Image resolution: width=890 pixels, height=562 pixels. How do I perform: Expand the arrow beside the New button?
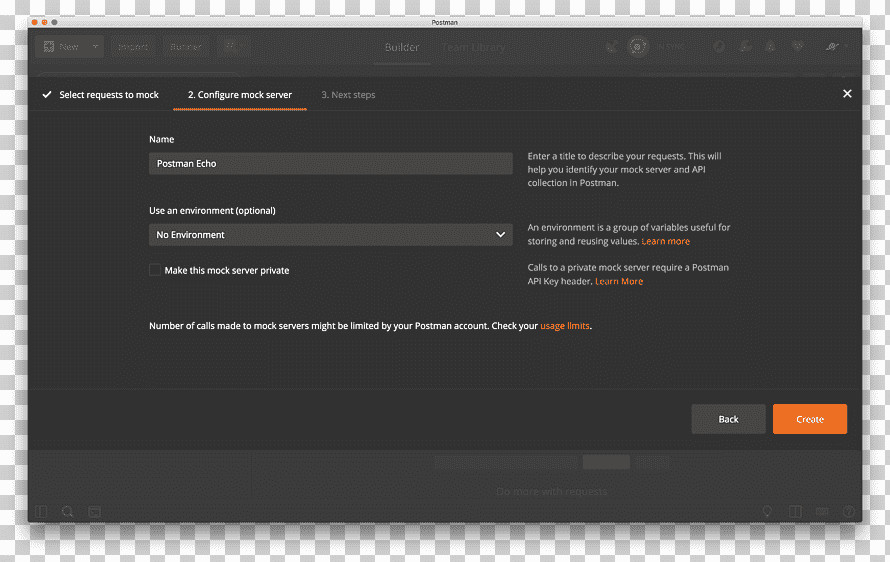pyautogui.click(x=95, y=47)
